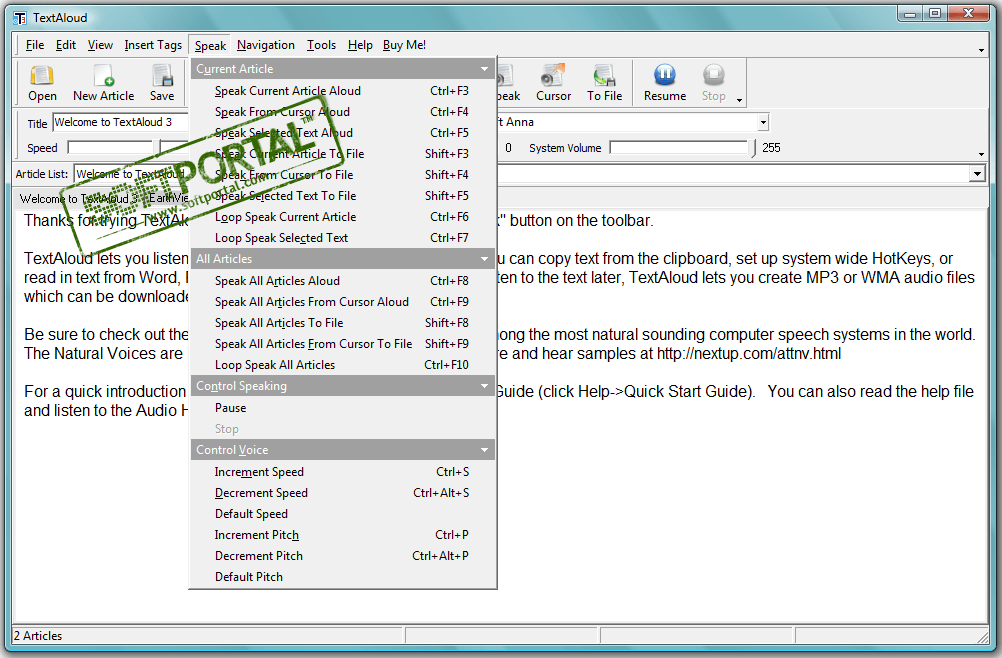Collapse the Control Voice menu section

point(484,450)
